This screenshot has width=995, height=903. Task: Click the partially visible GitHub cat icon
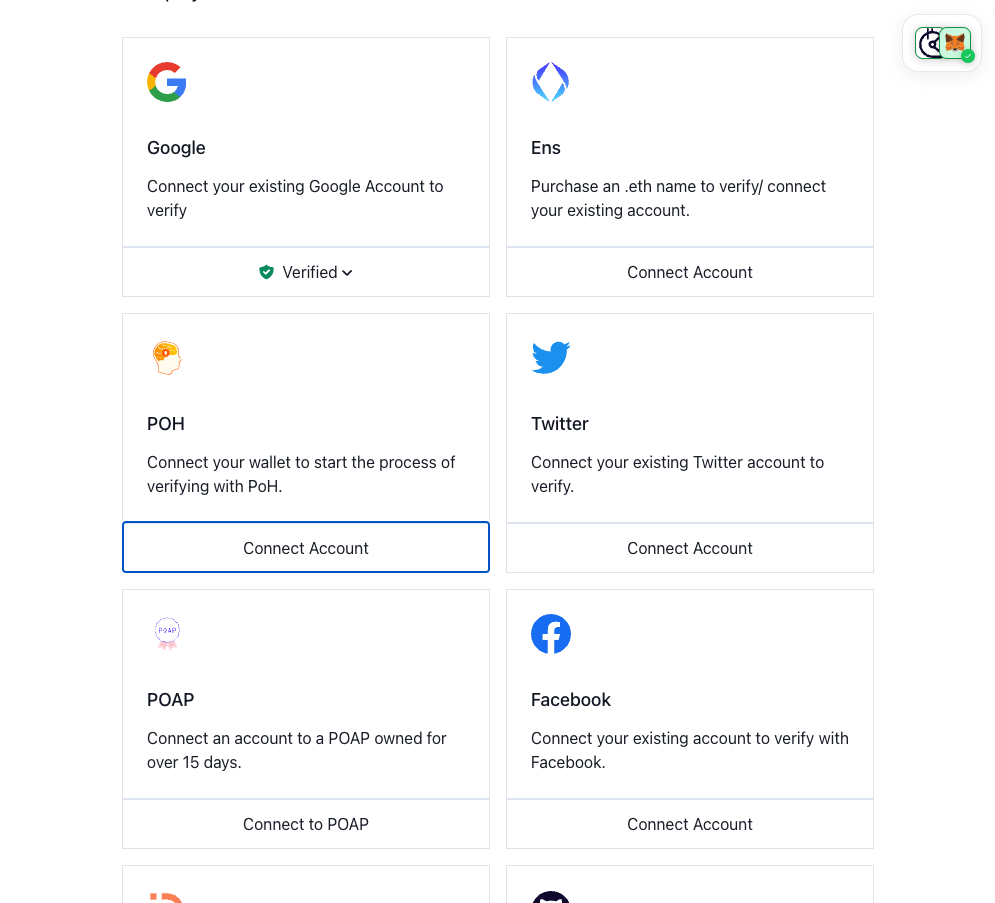pos(551,897)
